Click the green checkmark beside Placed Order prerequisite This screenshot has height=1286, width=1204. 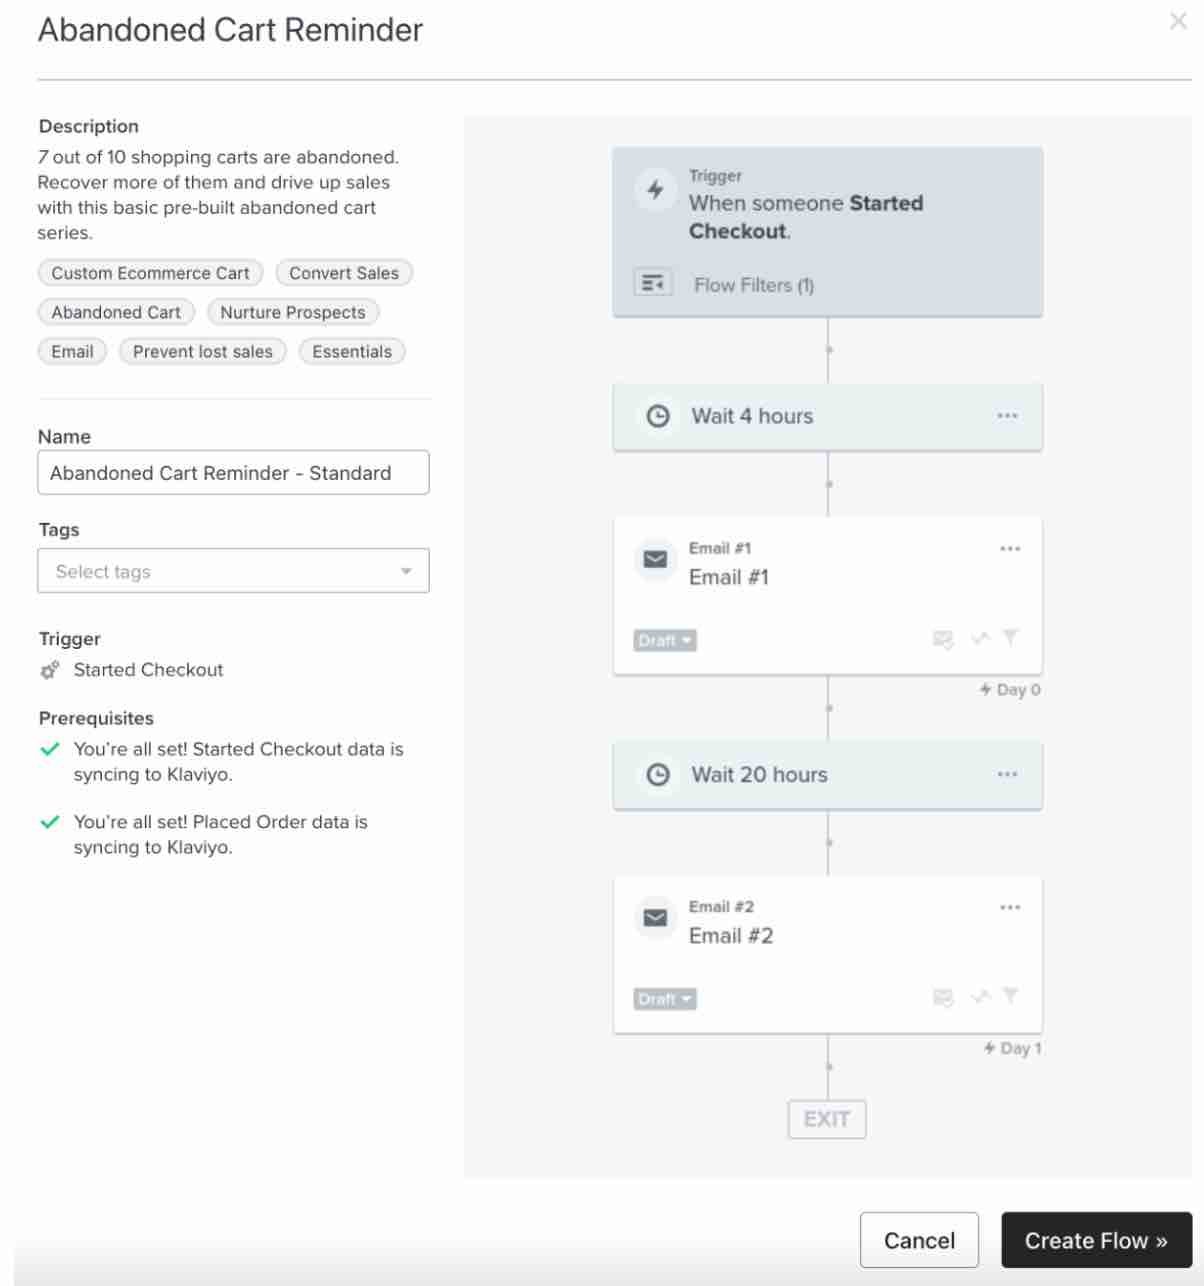49,821
